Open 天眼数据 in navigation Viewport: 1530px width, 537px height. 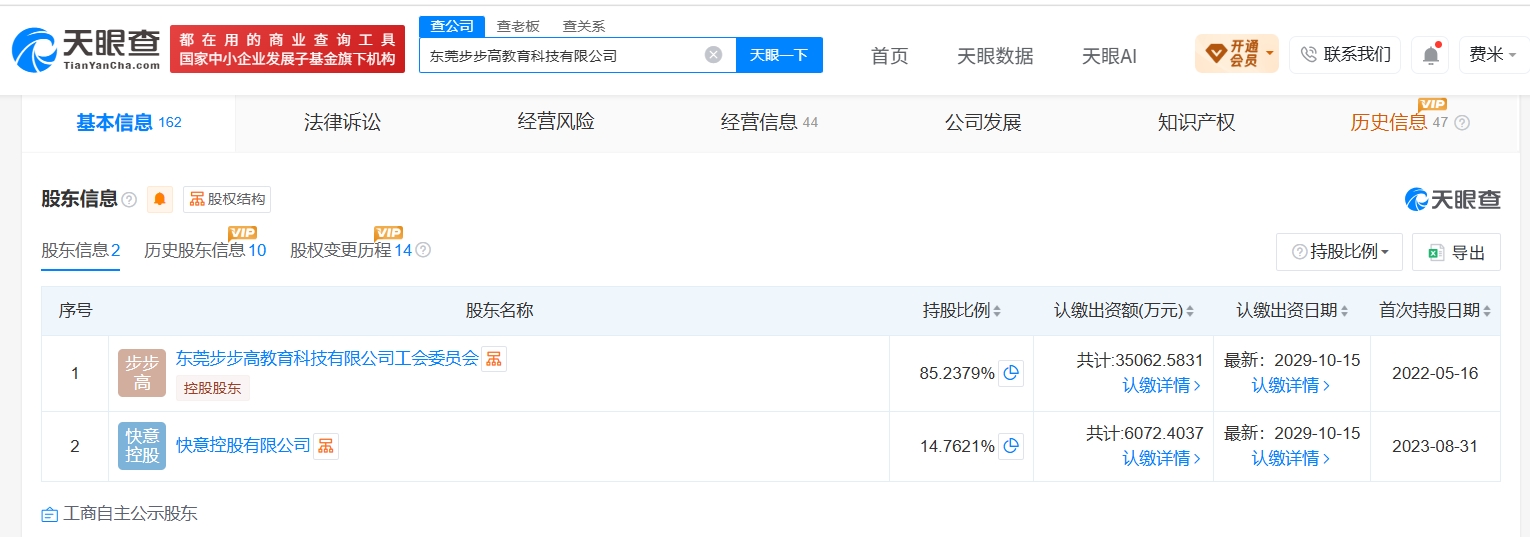(995, 56)
